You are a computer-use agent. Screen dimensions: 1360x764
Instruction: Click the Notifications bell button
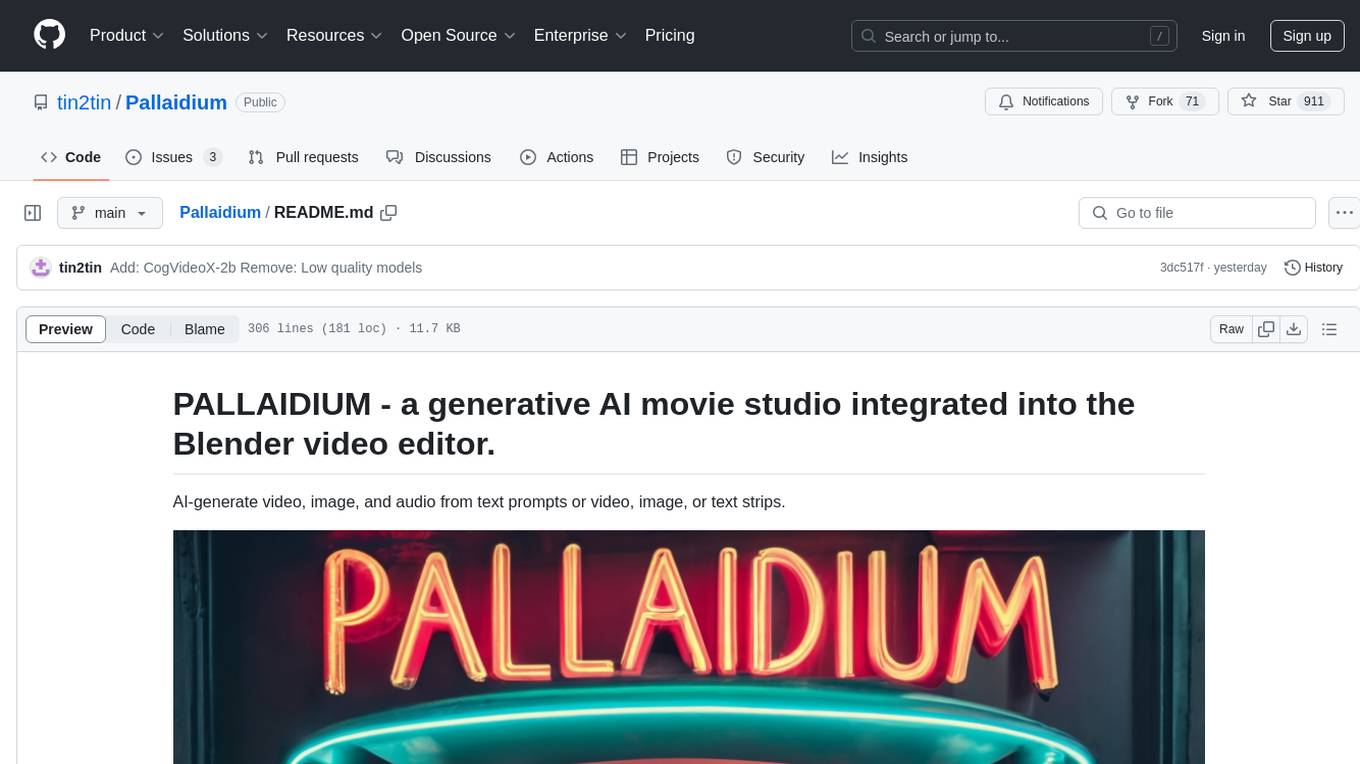pos(1044,102)
